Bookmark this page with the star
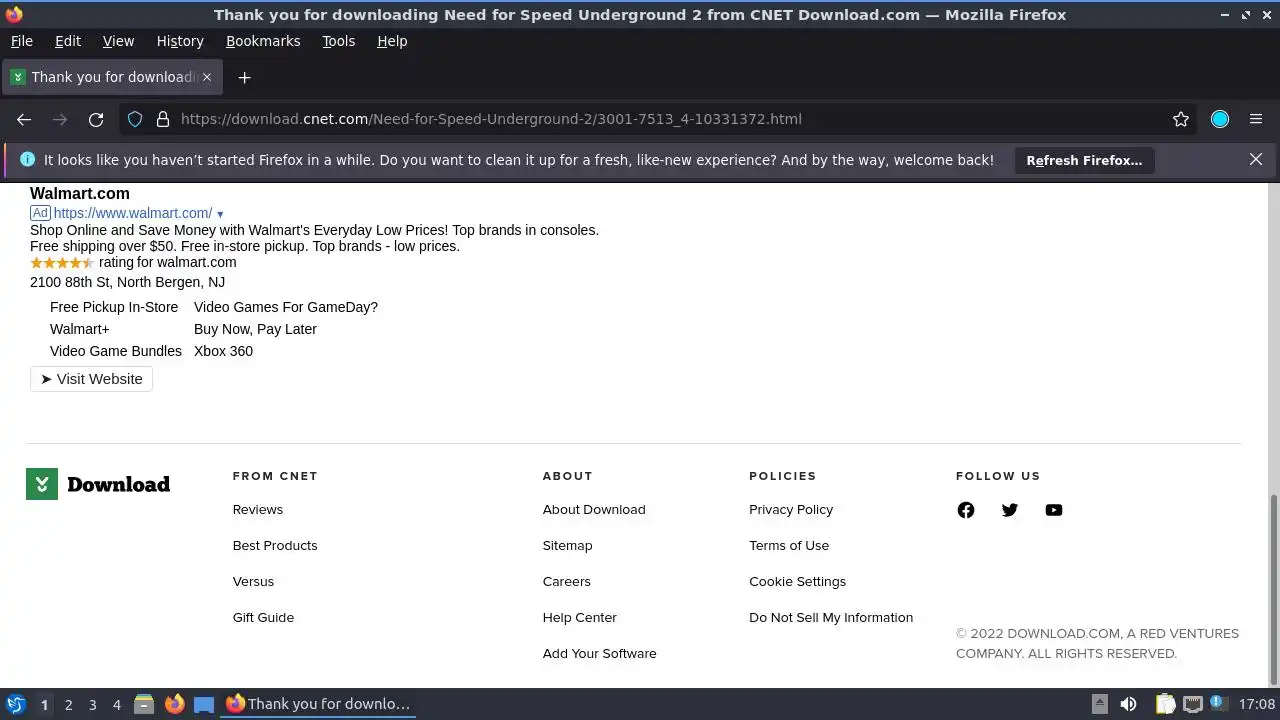Image resolution: width=1280 pixels, height=720 pixels. click(1181, 119)
